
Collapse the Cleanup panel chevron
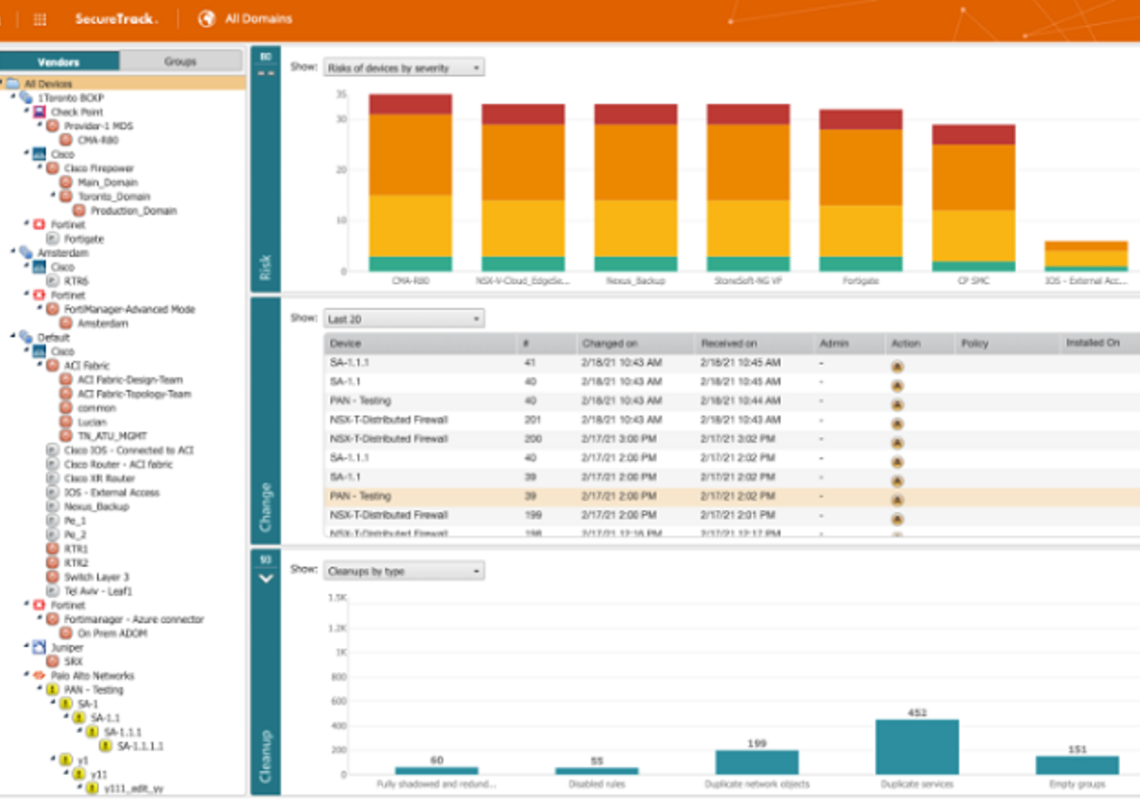(x=264, y=576)
